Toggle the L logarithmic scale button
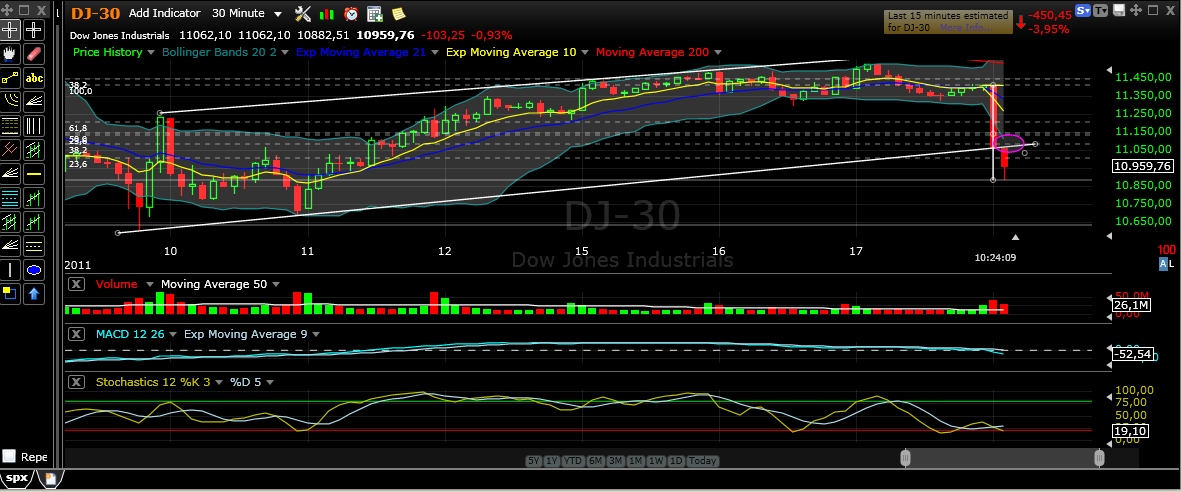 pyautogui.click(x=1172, y=263)
